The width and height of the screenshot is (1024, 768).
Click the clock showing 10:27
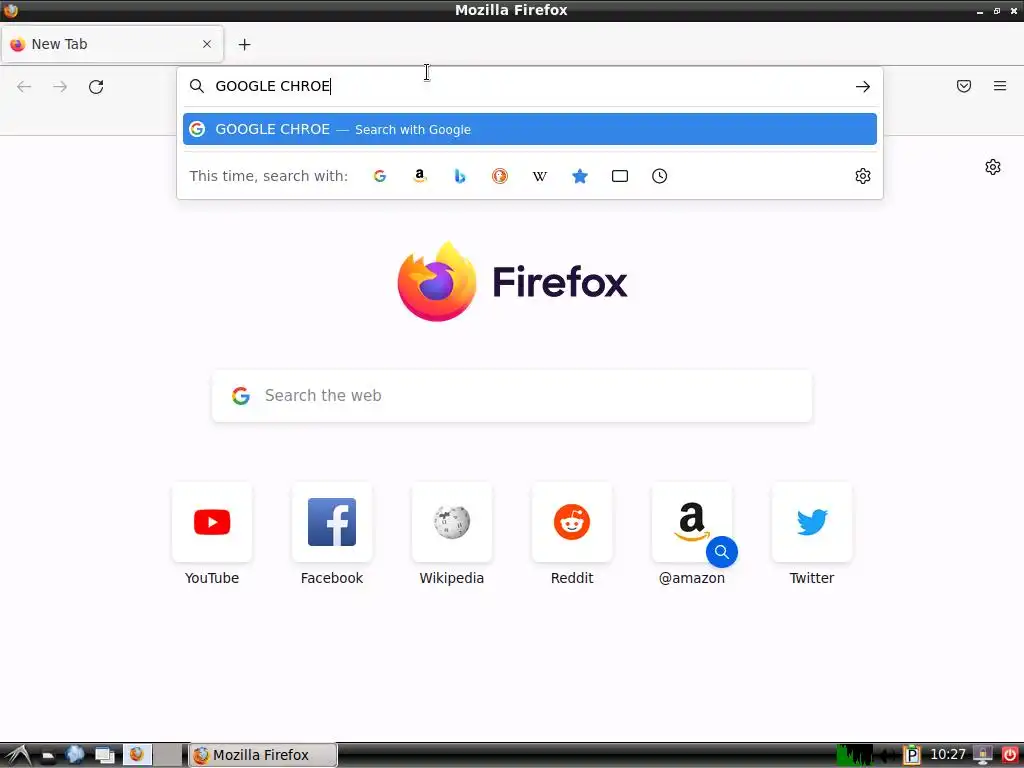pyautogui.click(x=947, y=754)
